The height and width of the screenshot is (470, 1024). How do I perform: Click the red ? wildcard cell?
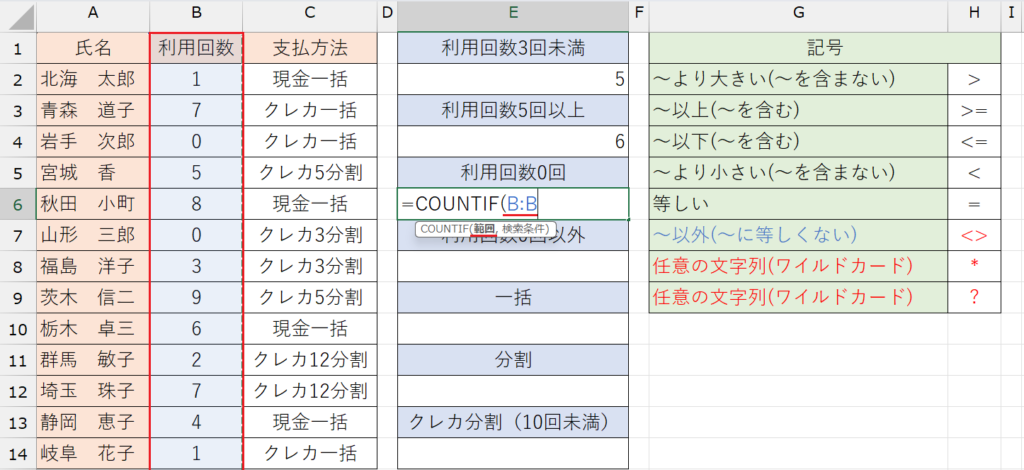[974, 298]
